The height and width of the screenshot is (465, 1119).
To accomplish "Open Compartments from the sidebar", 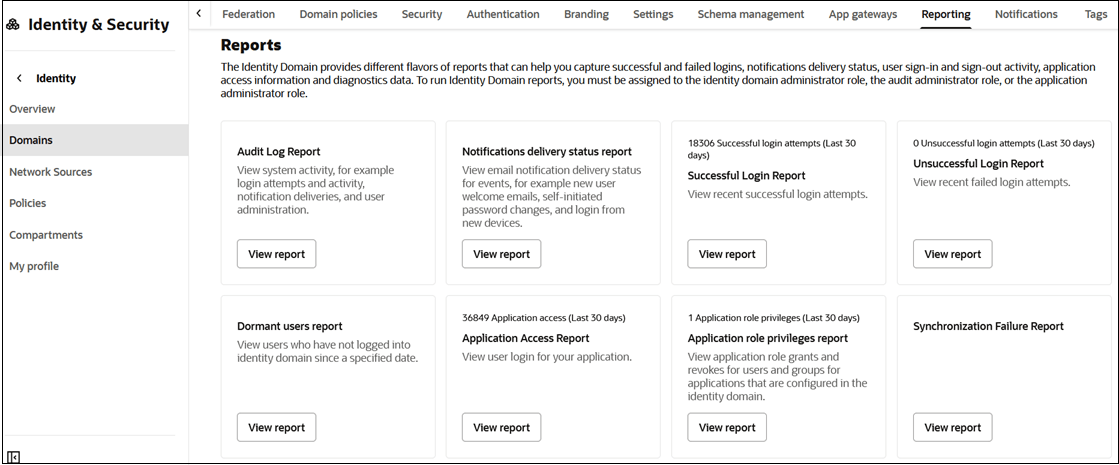I will click(x=46, y=235).
